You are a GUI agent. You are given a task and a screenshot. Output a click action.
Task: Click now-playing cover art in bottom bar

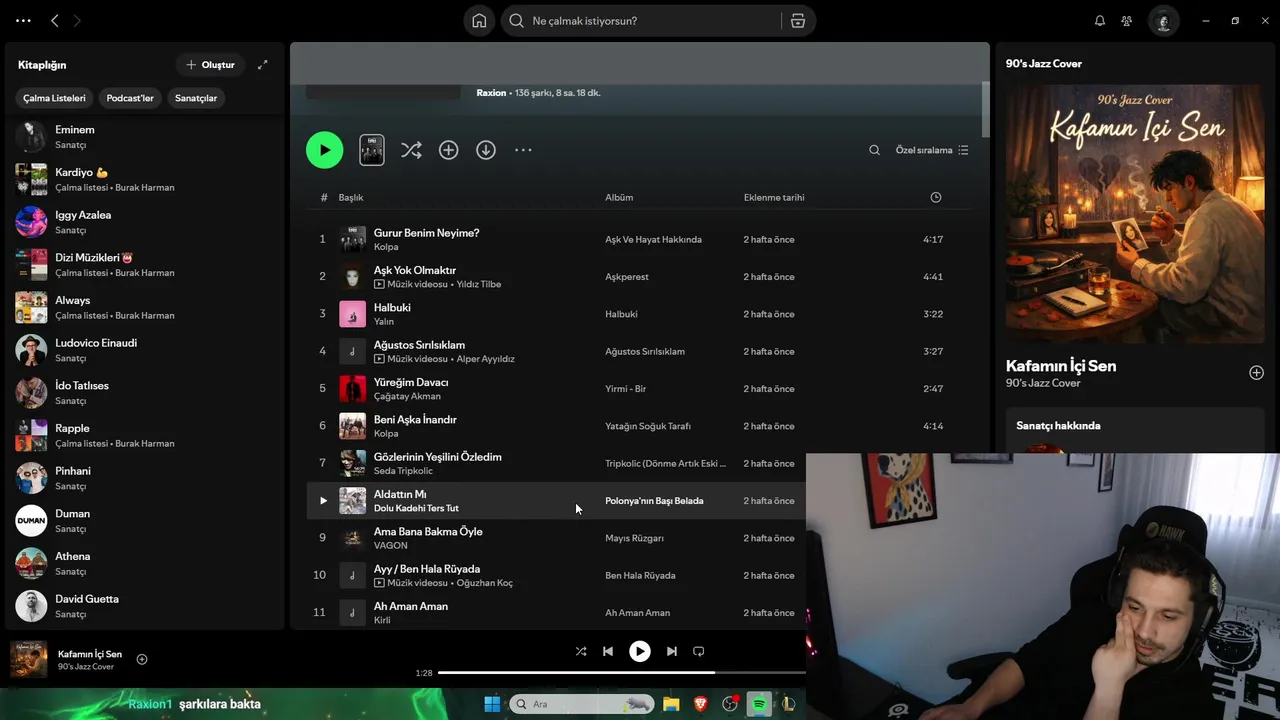pyautogui.click(x=29, y=659)
